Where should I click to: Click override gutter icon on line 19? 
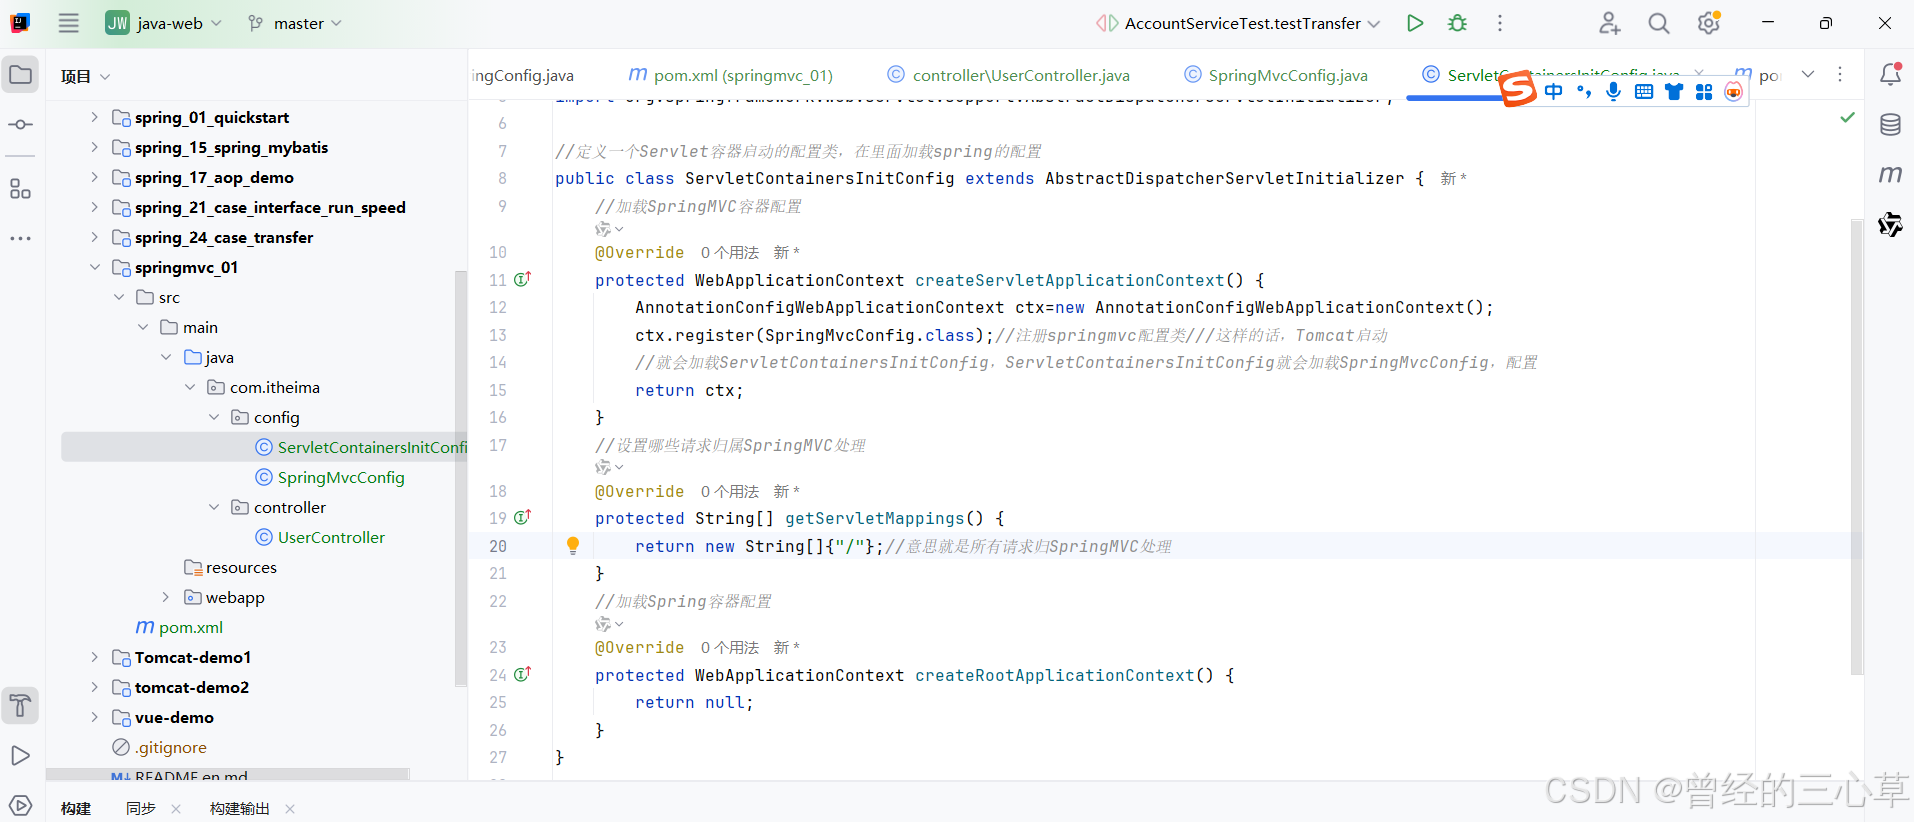[x=522, y=517]
